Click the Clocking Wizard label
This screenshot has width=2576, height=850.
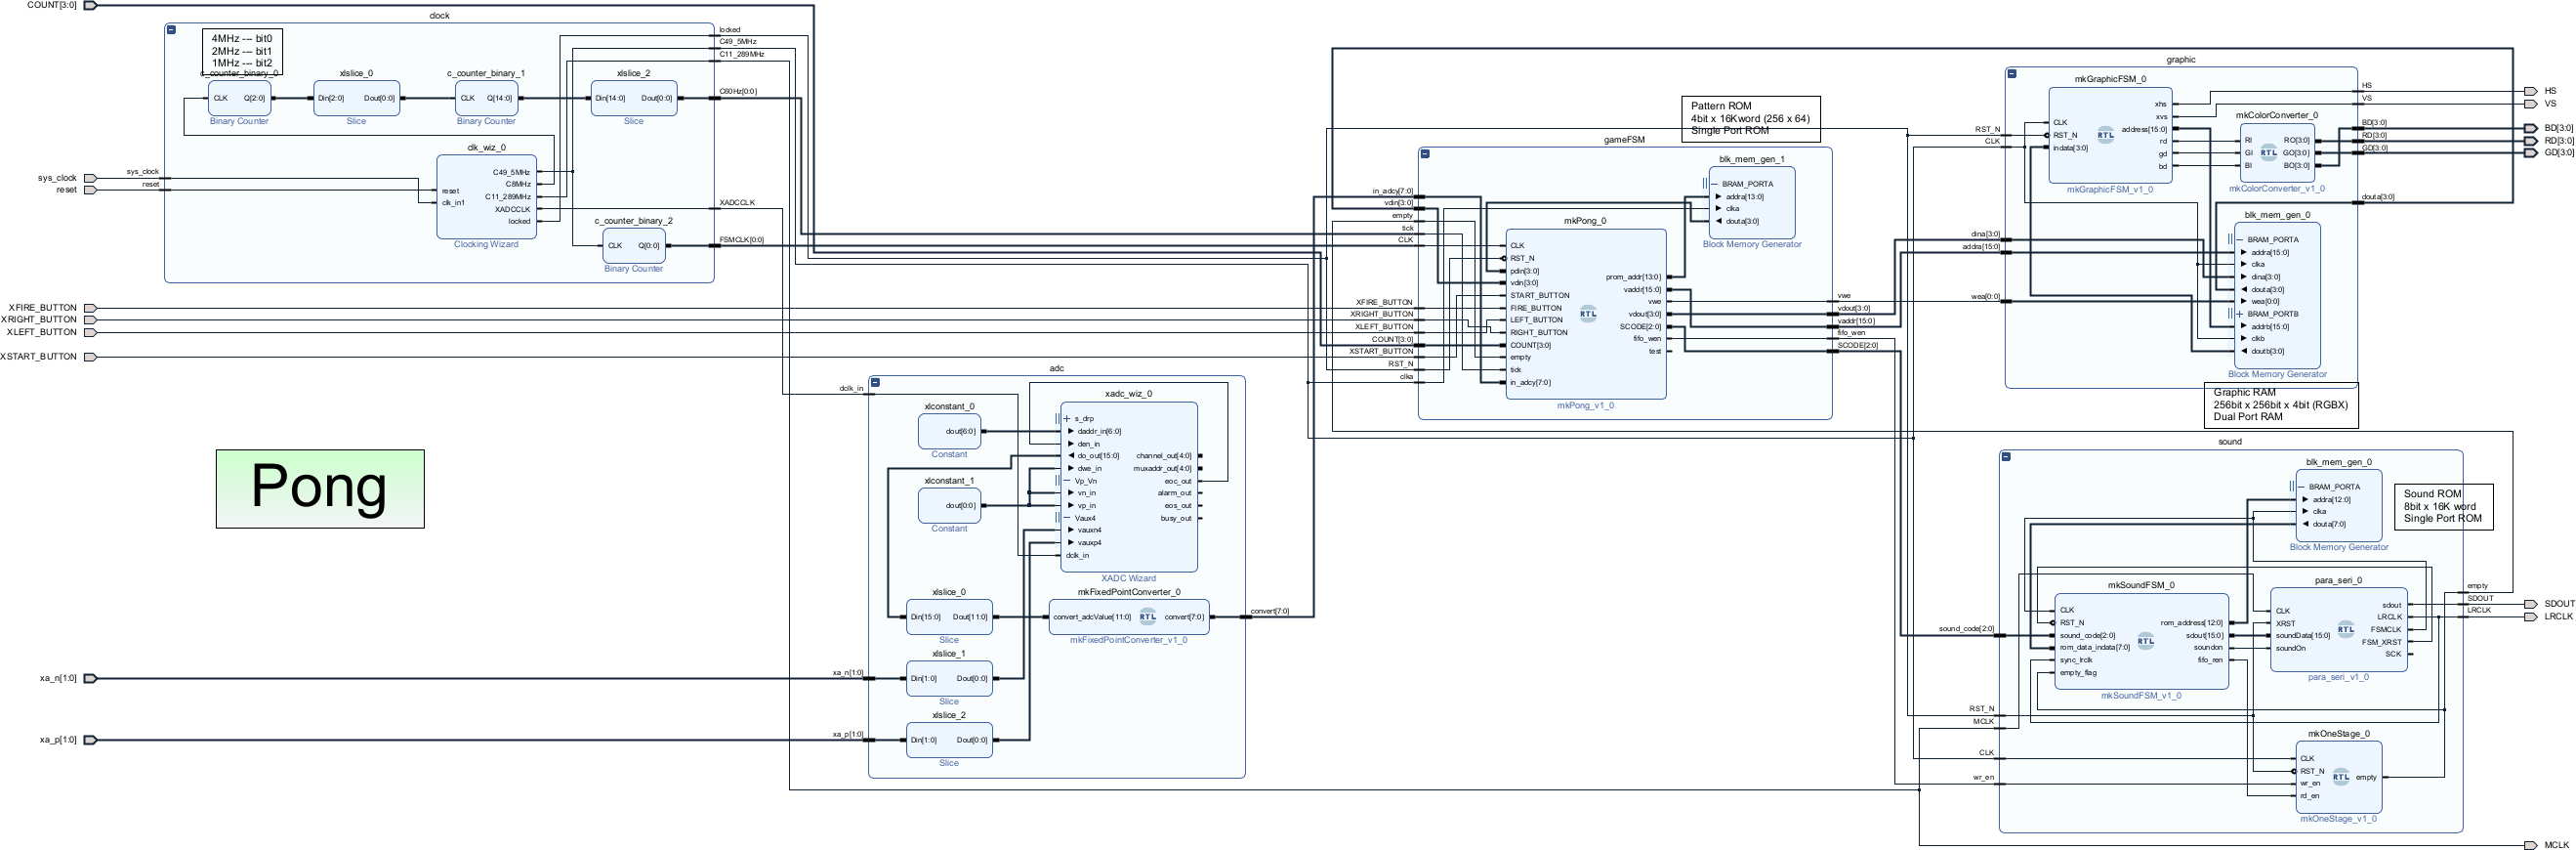click(x=486, y=245)
